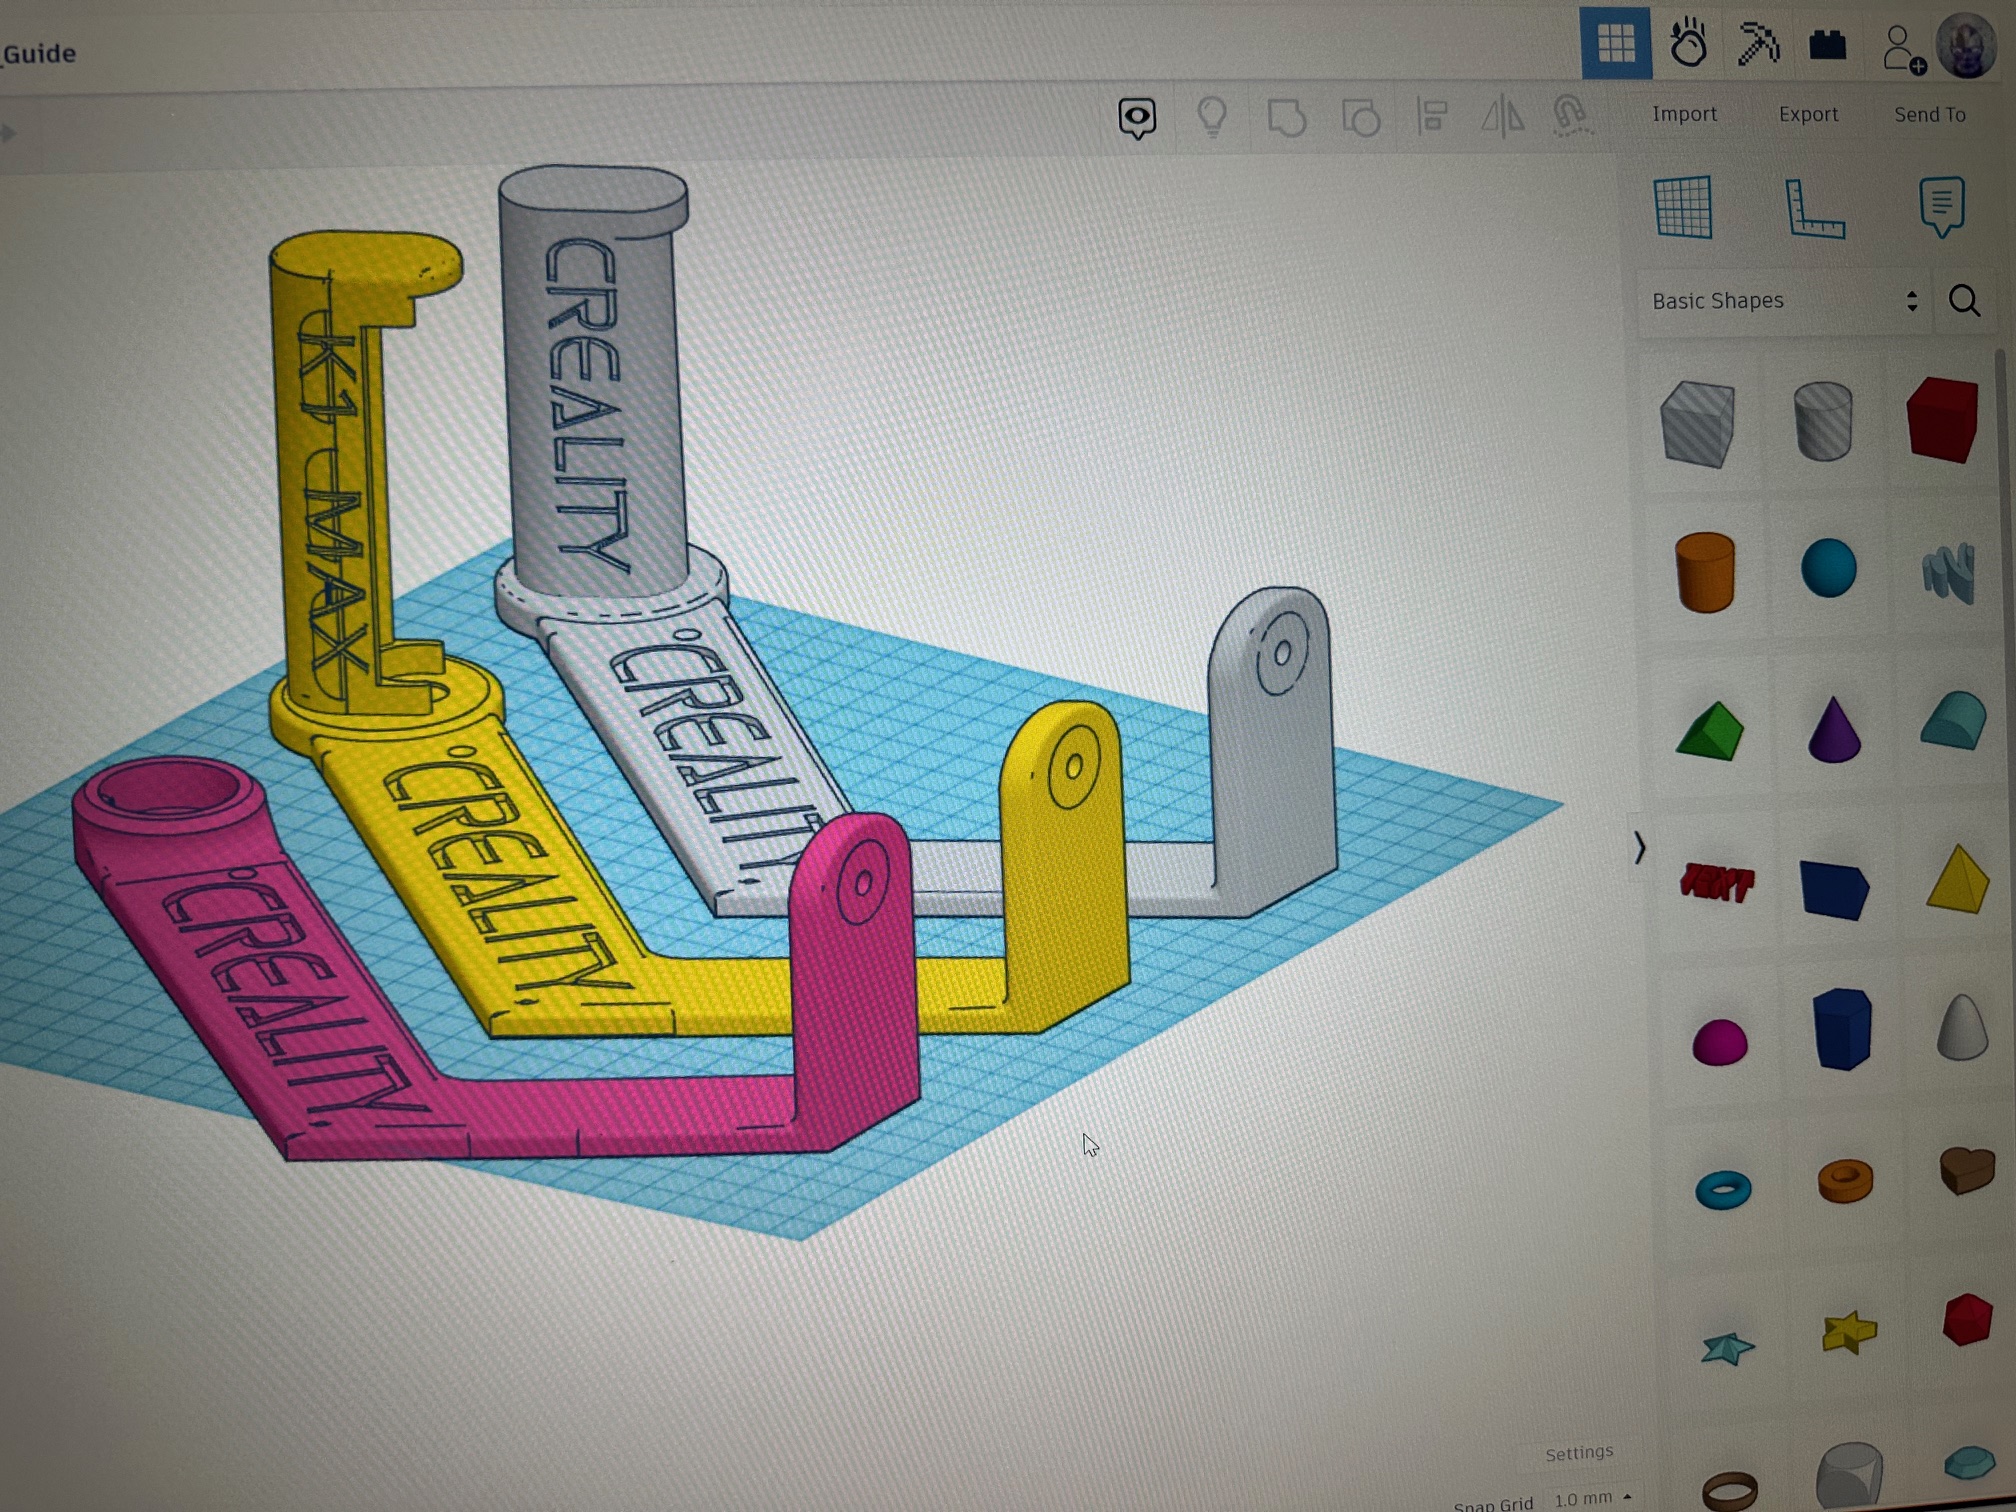This screenshot has height=1512, width=2016.
Task: Pick the teal Round Roof shape
Action: pos(1953,721)
